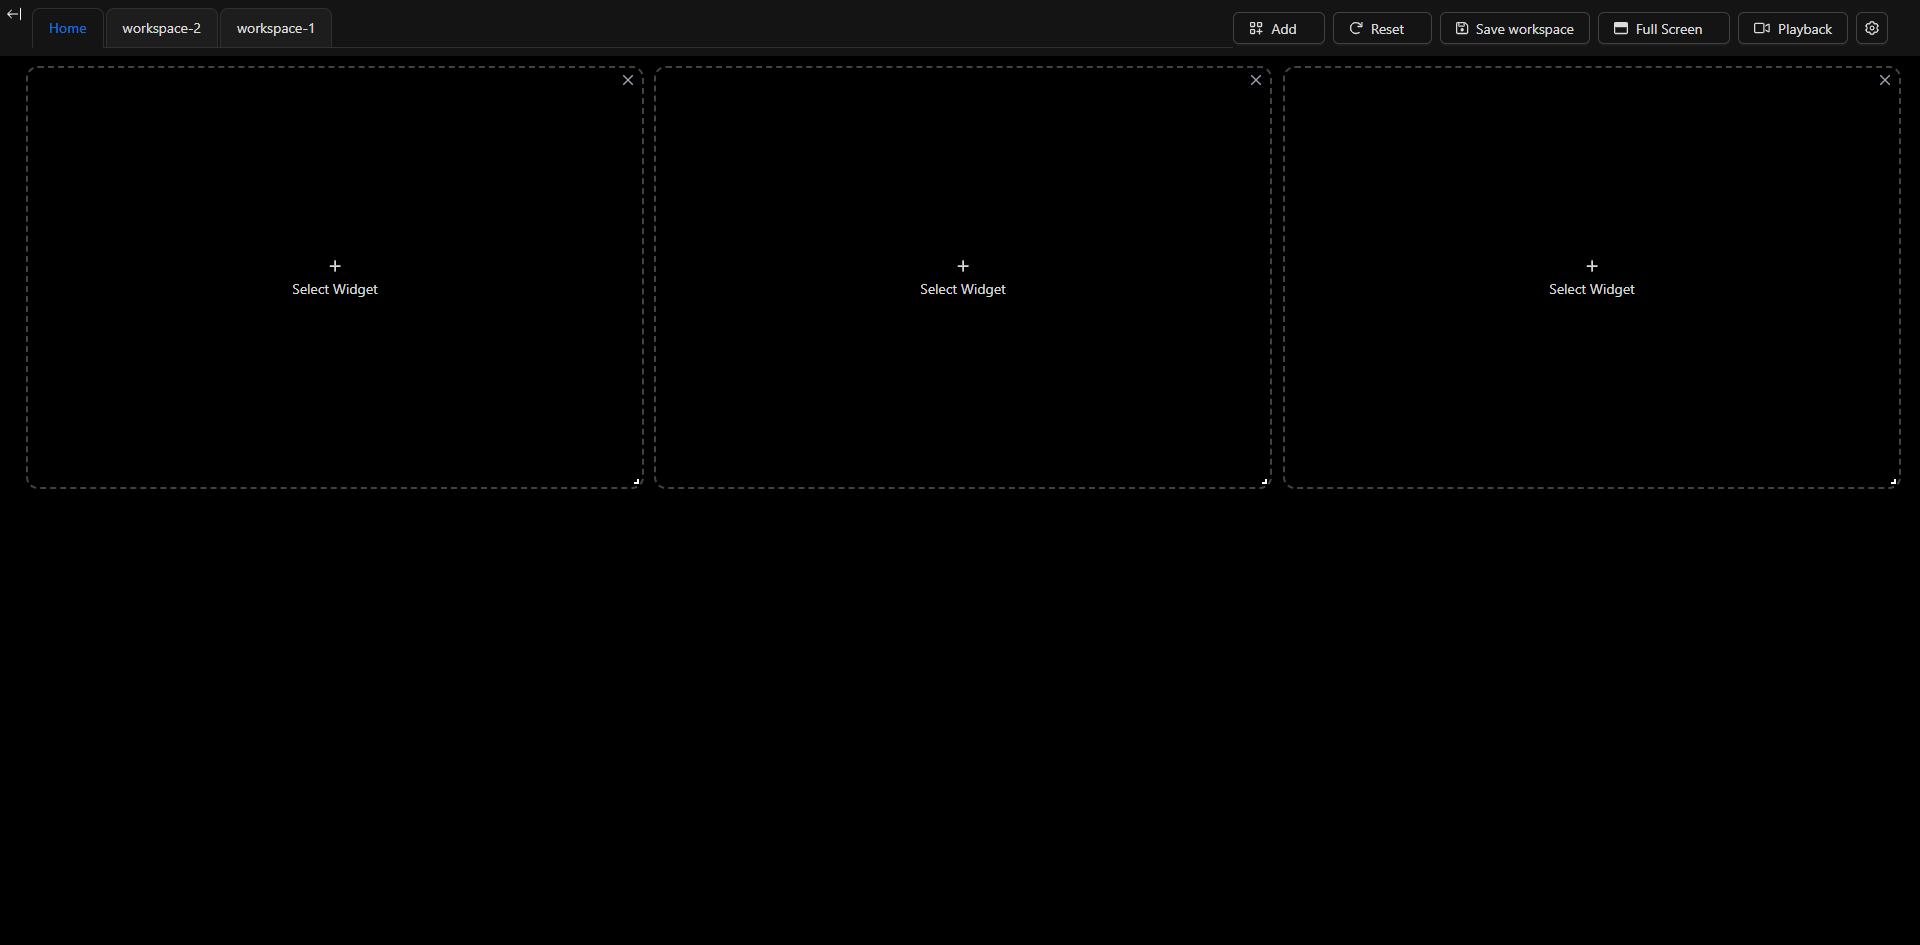Click Save workspace
1920x945 pixels.
[x=1515, y=28]
